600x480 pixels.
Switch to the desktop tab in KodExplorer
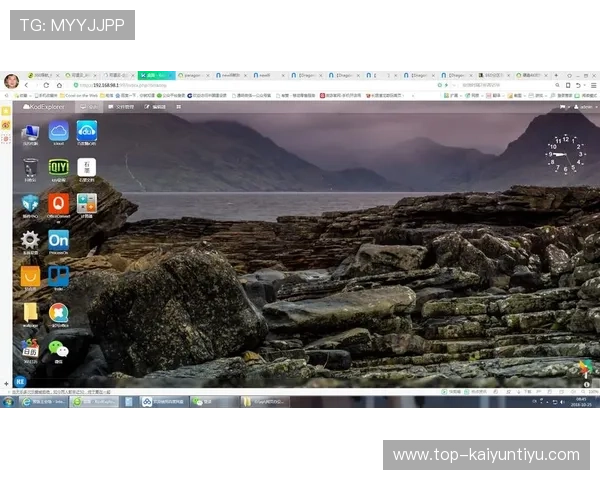[90, 106]
